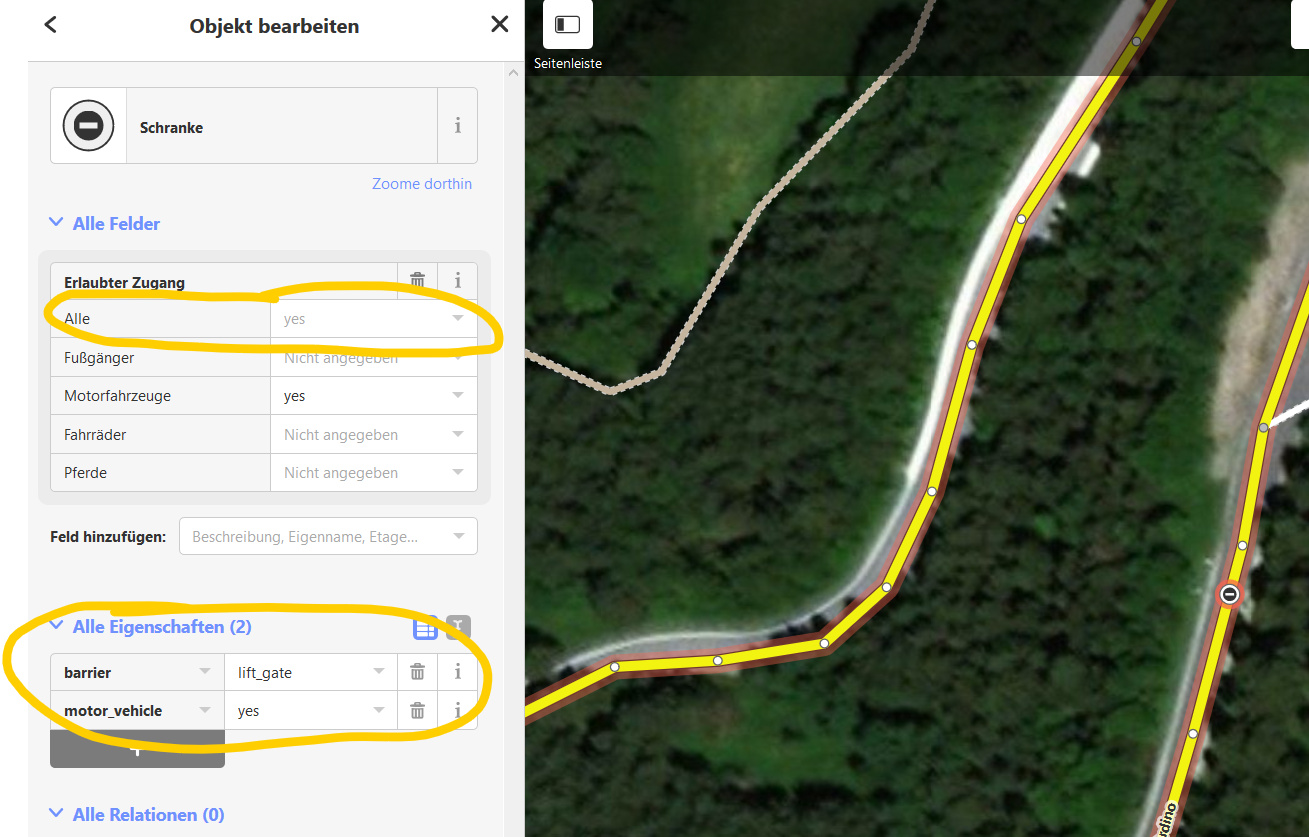Open info for Schranke preset
Viewport: 1309px width, 837px height.
coord(457,126)
